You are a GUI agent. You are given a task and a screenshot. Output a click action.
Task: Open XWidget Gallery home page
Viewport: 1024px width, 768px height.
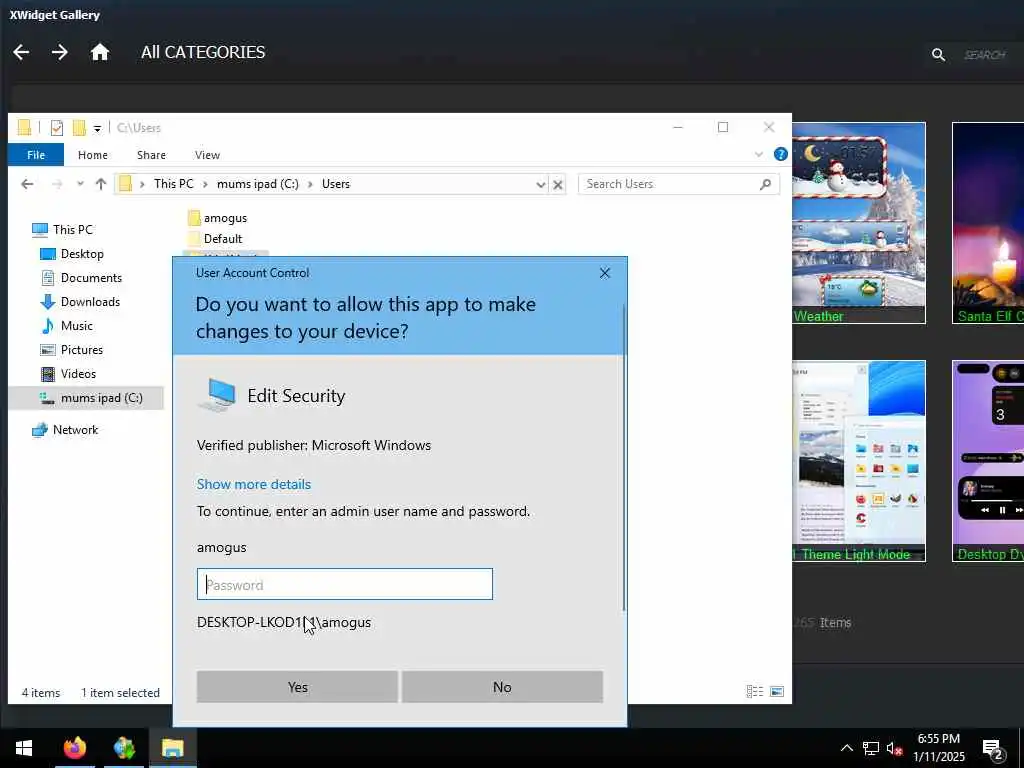click(x=99, y=52)
